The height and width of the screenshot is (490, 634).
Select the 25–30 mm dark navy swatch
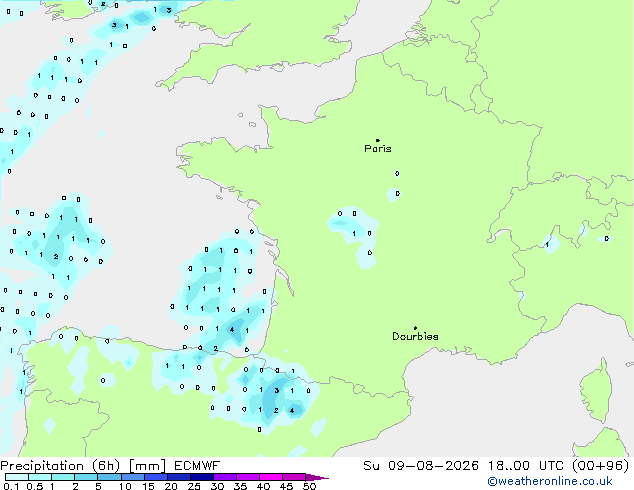click(x=202, y=477)
